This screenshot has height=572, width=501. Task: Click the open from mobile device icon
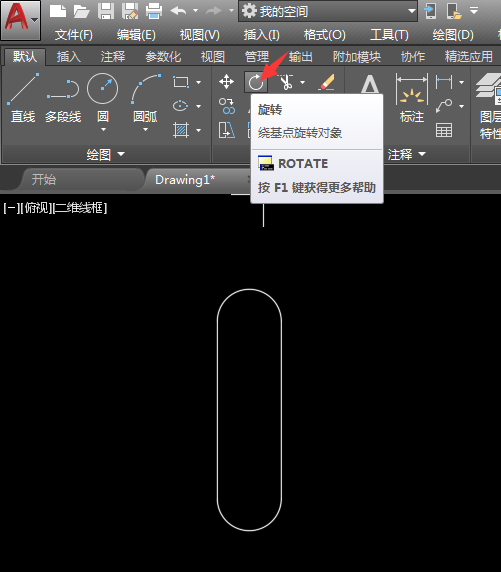454,11
